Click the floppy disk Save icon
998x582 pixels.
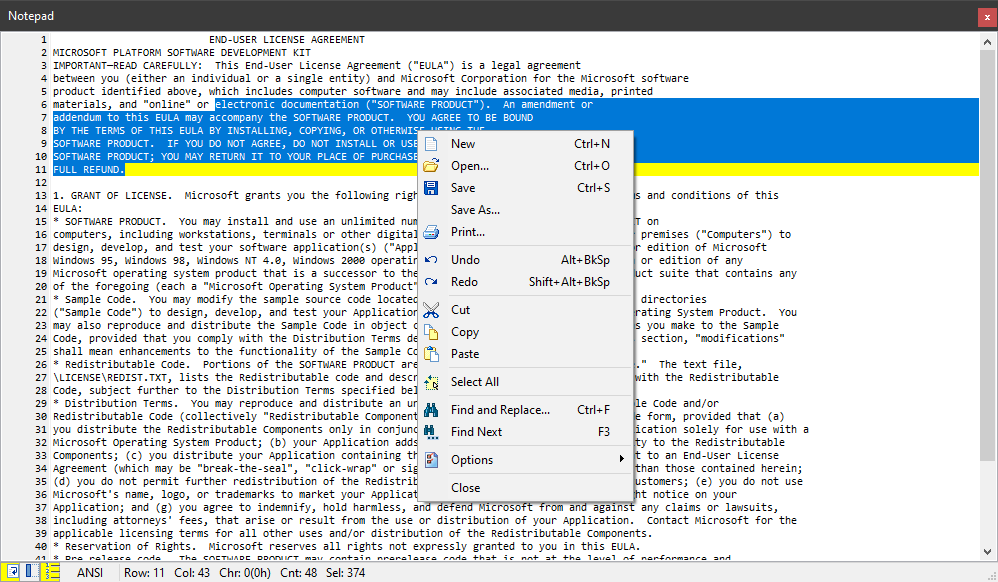431,188
